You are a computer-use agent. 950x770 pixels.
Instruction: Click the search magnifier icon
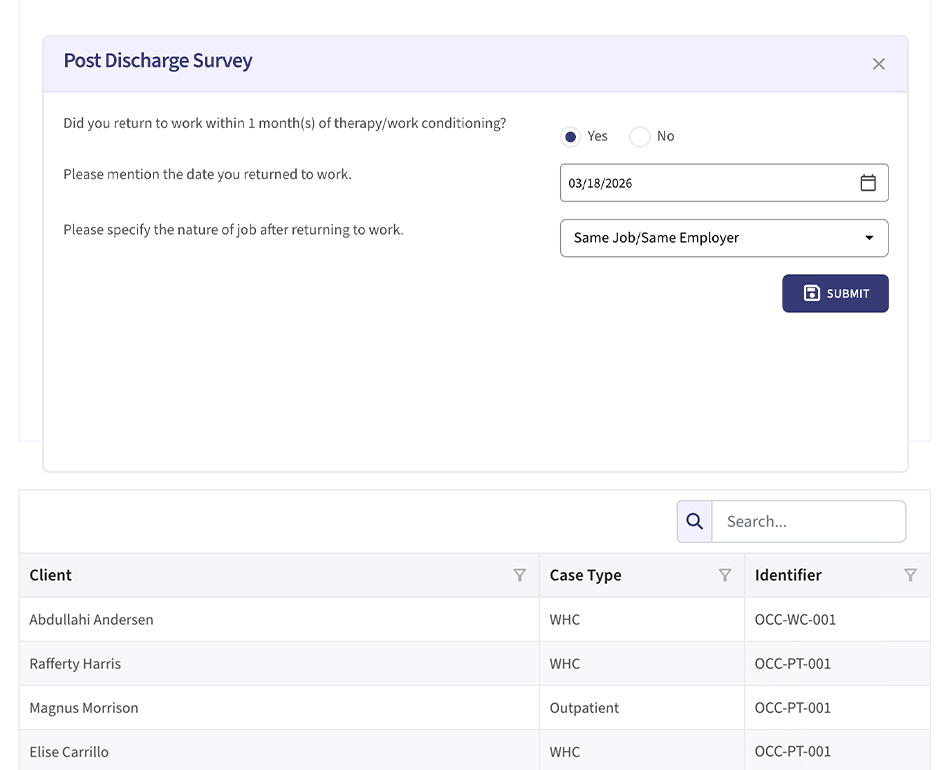(x=694, y=521)
